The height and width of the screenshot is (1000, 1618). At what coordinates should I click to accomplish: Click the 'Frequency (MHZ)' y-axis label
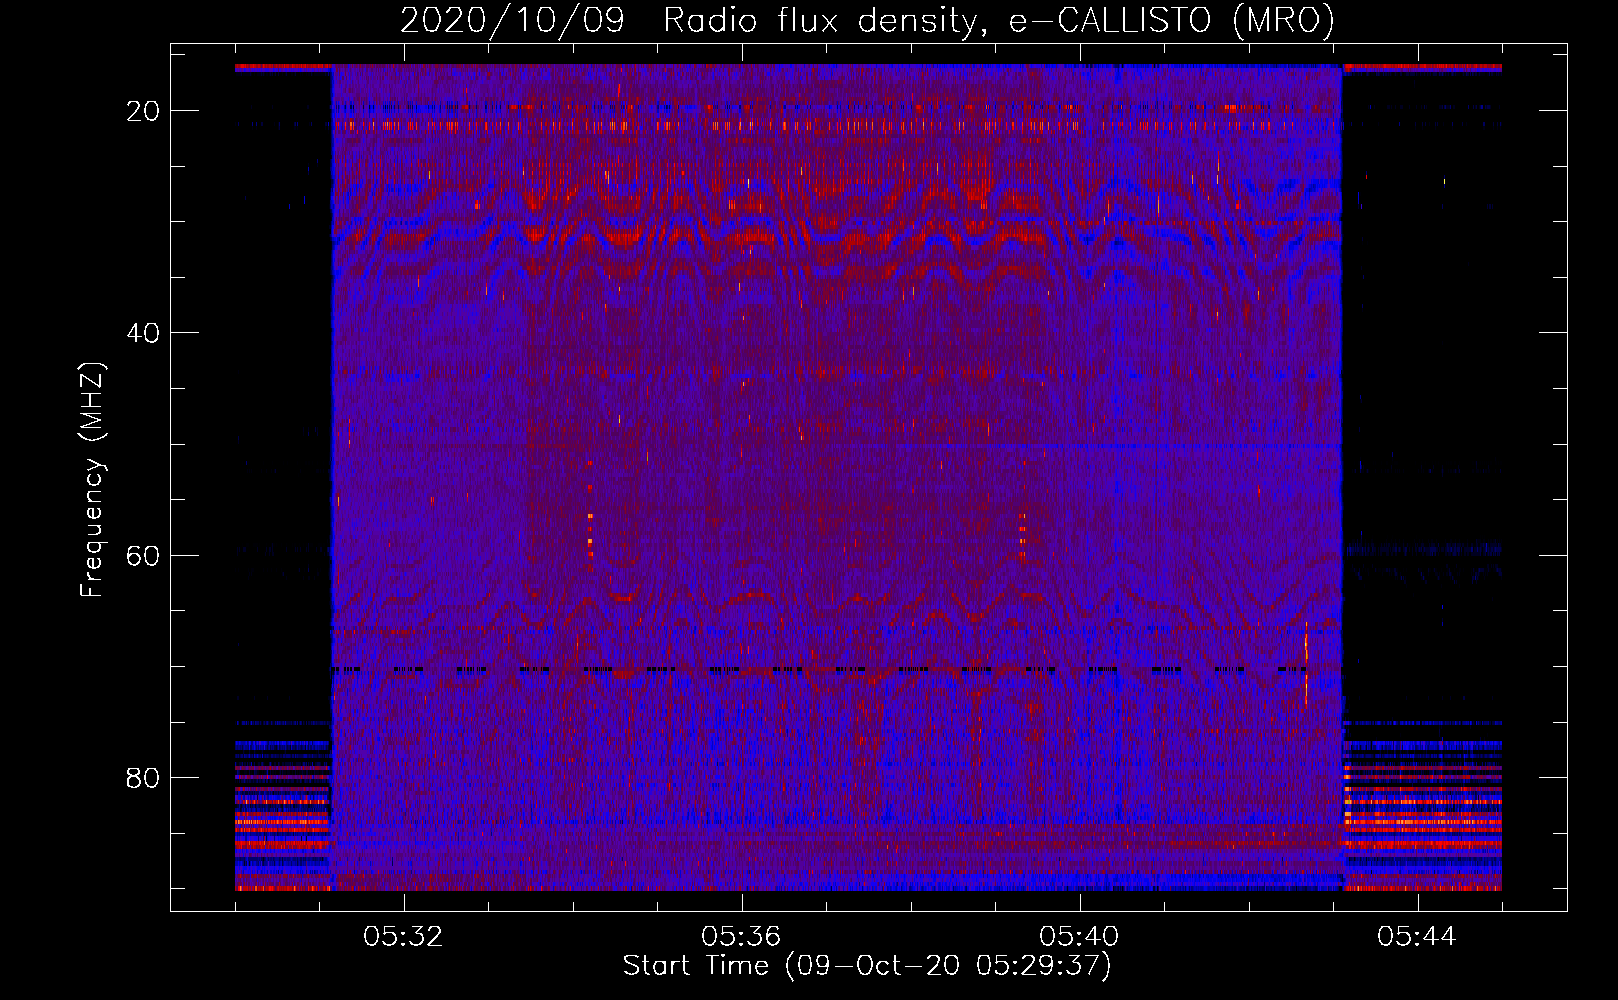(92, 480)
